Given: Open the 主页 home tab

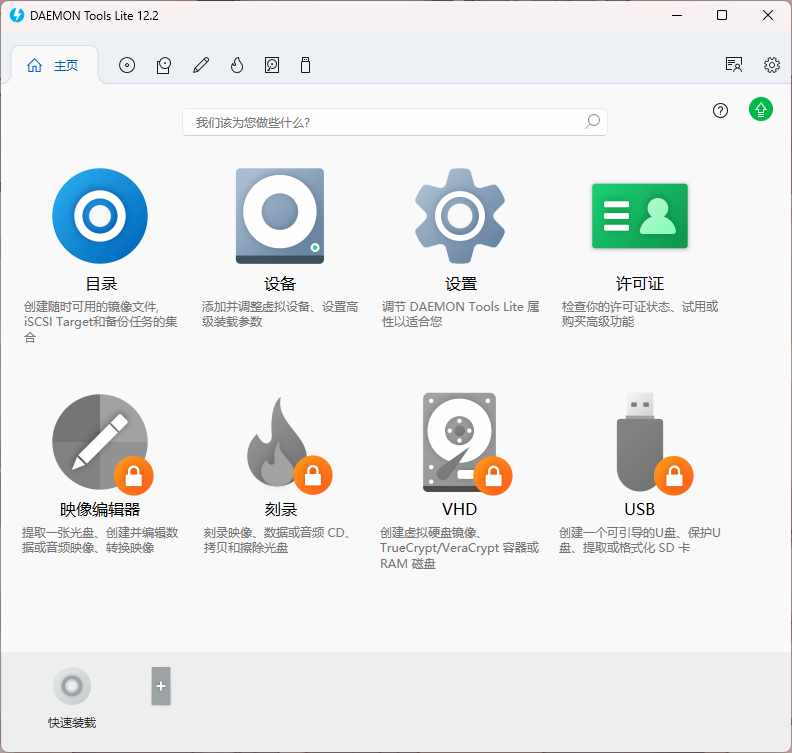Looking at the screenshot, I should [x=53, y=65].
